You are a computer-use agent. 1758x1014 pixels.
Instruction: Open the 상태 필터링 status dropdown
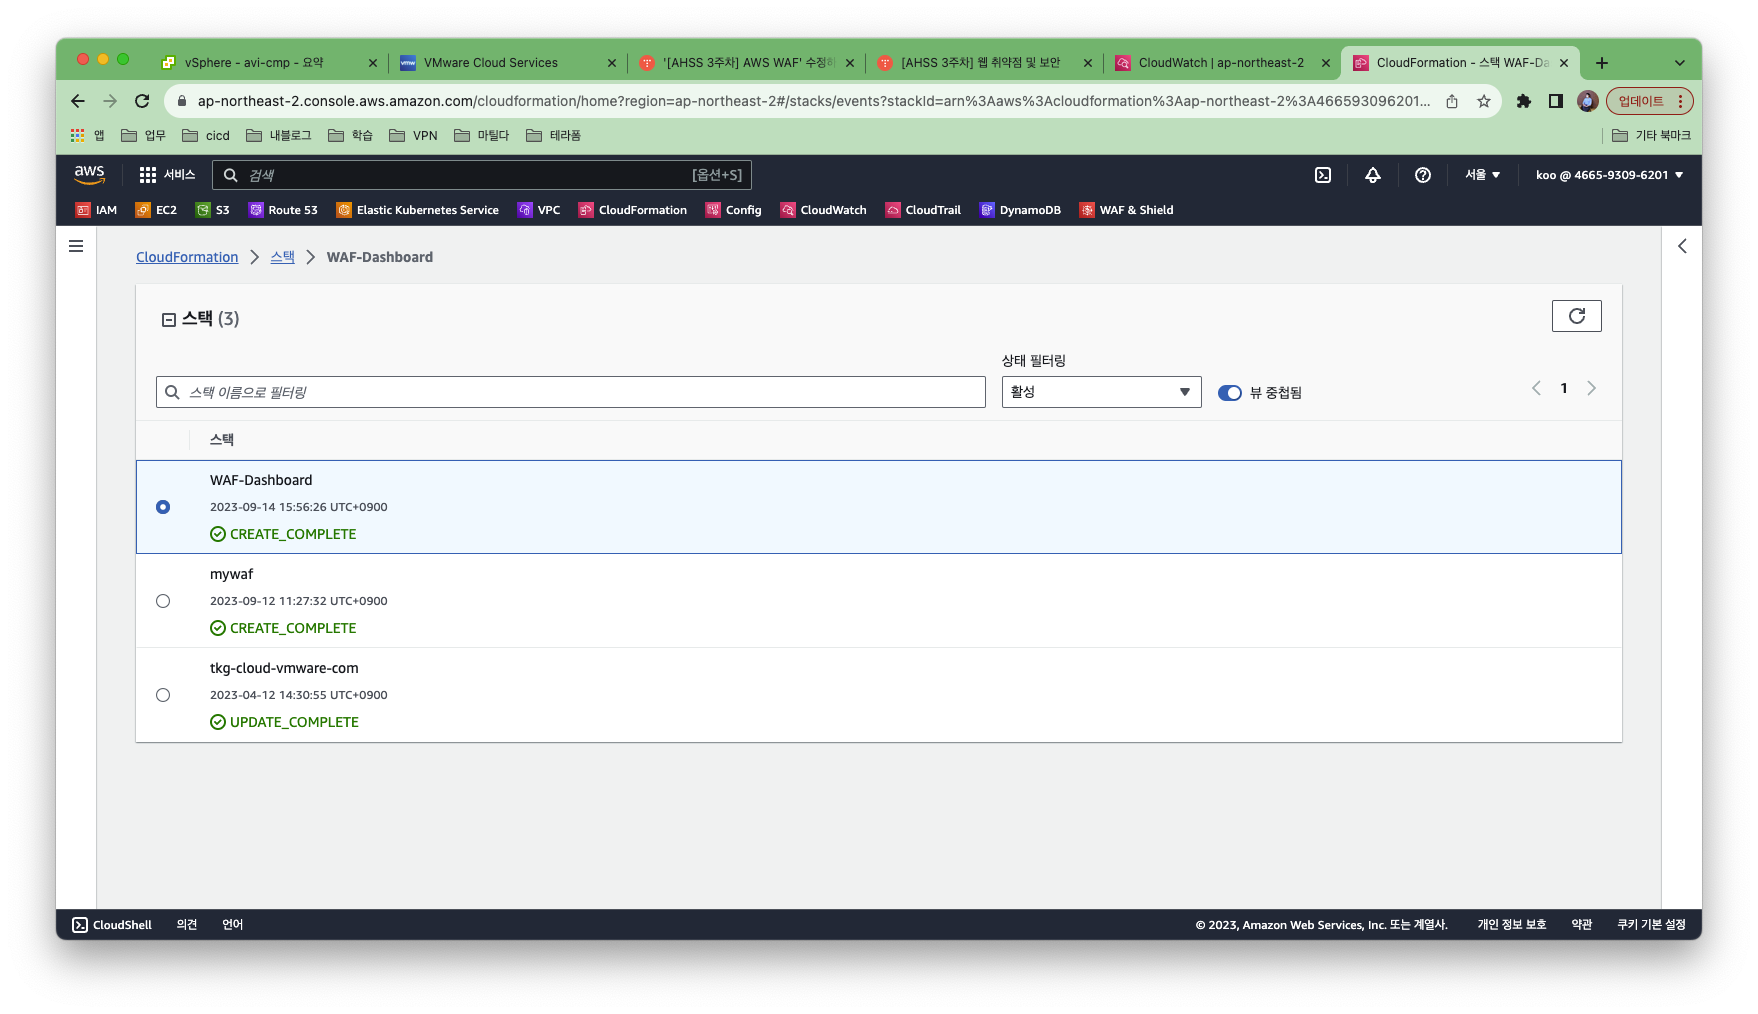[x=1101, y=392]
